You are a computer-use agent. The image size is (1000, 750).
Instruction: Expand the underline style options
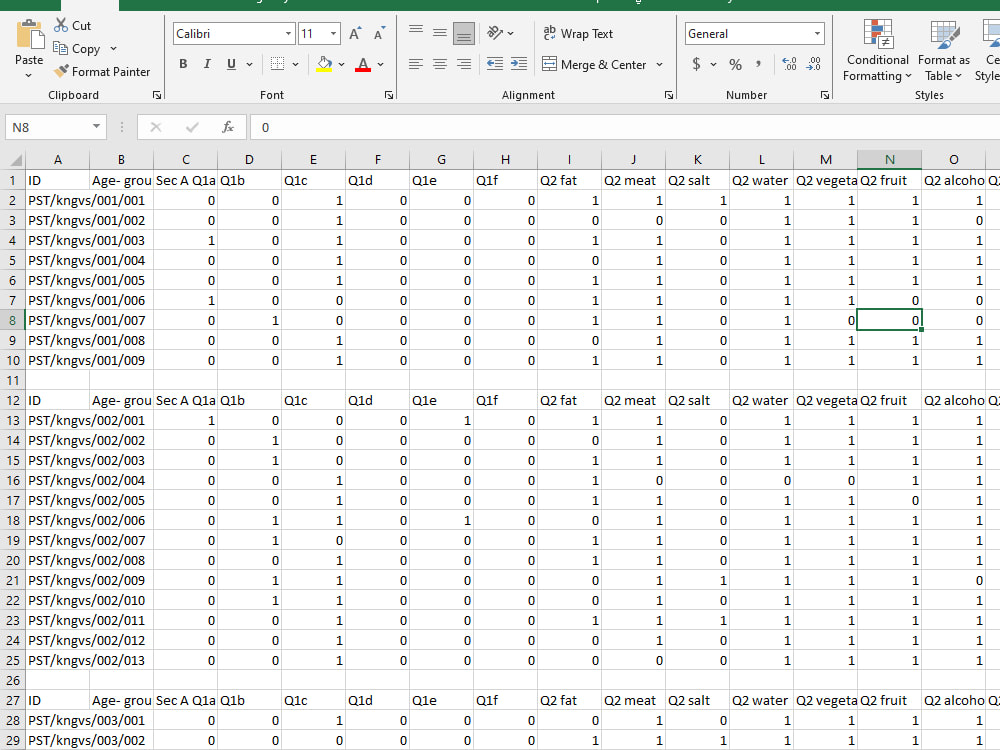tap(249, 64)
